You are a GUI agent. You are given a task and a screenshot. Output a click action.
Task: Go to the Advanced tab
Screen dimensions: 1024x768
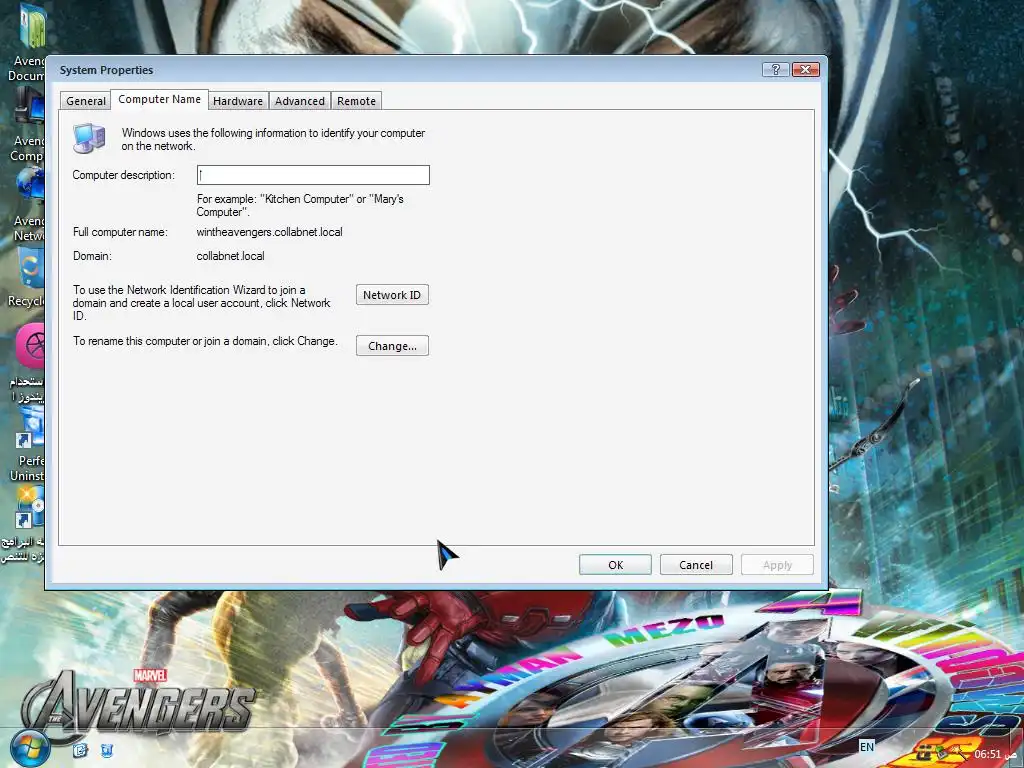coord(300,101)
